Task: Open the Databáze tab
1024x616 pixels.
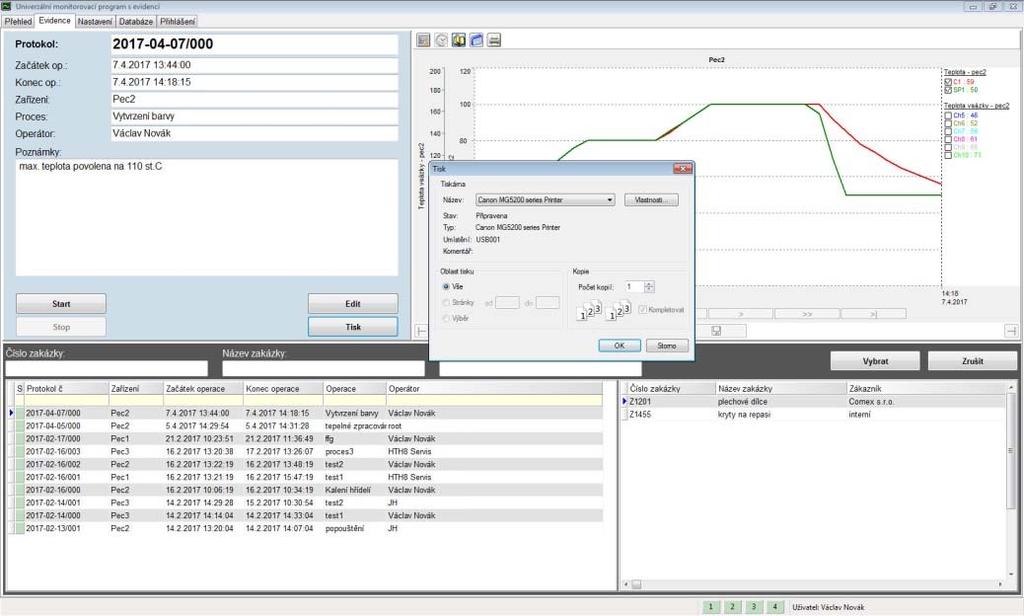Action: pos(136,22)
